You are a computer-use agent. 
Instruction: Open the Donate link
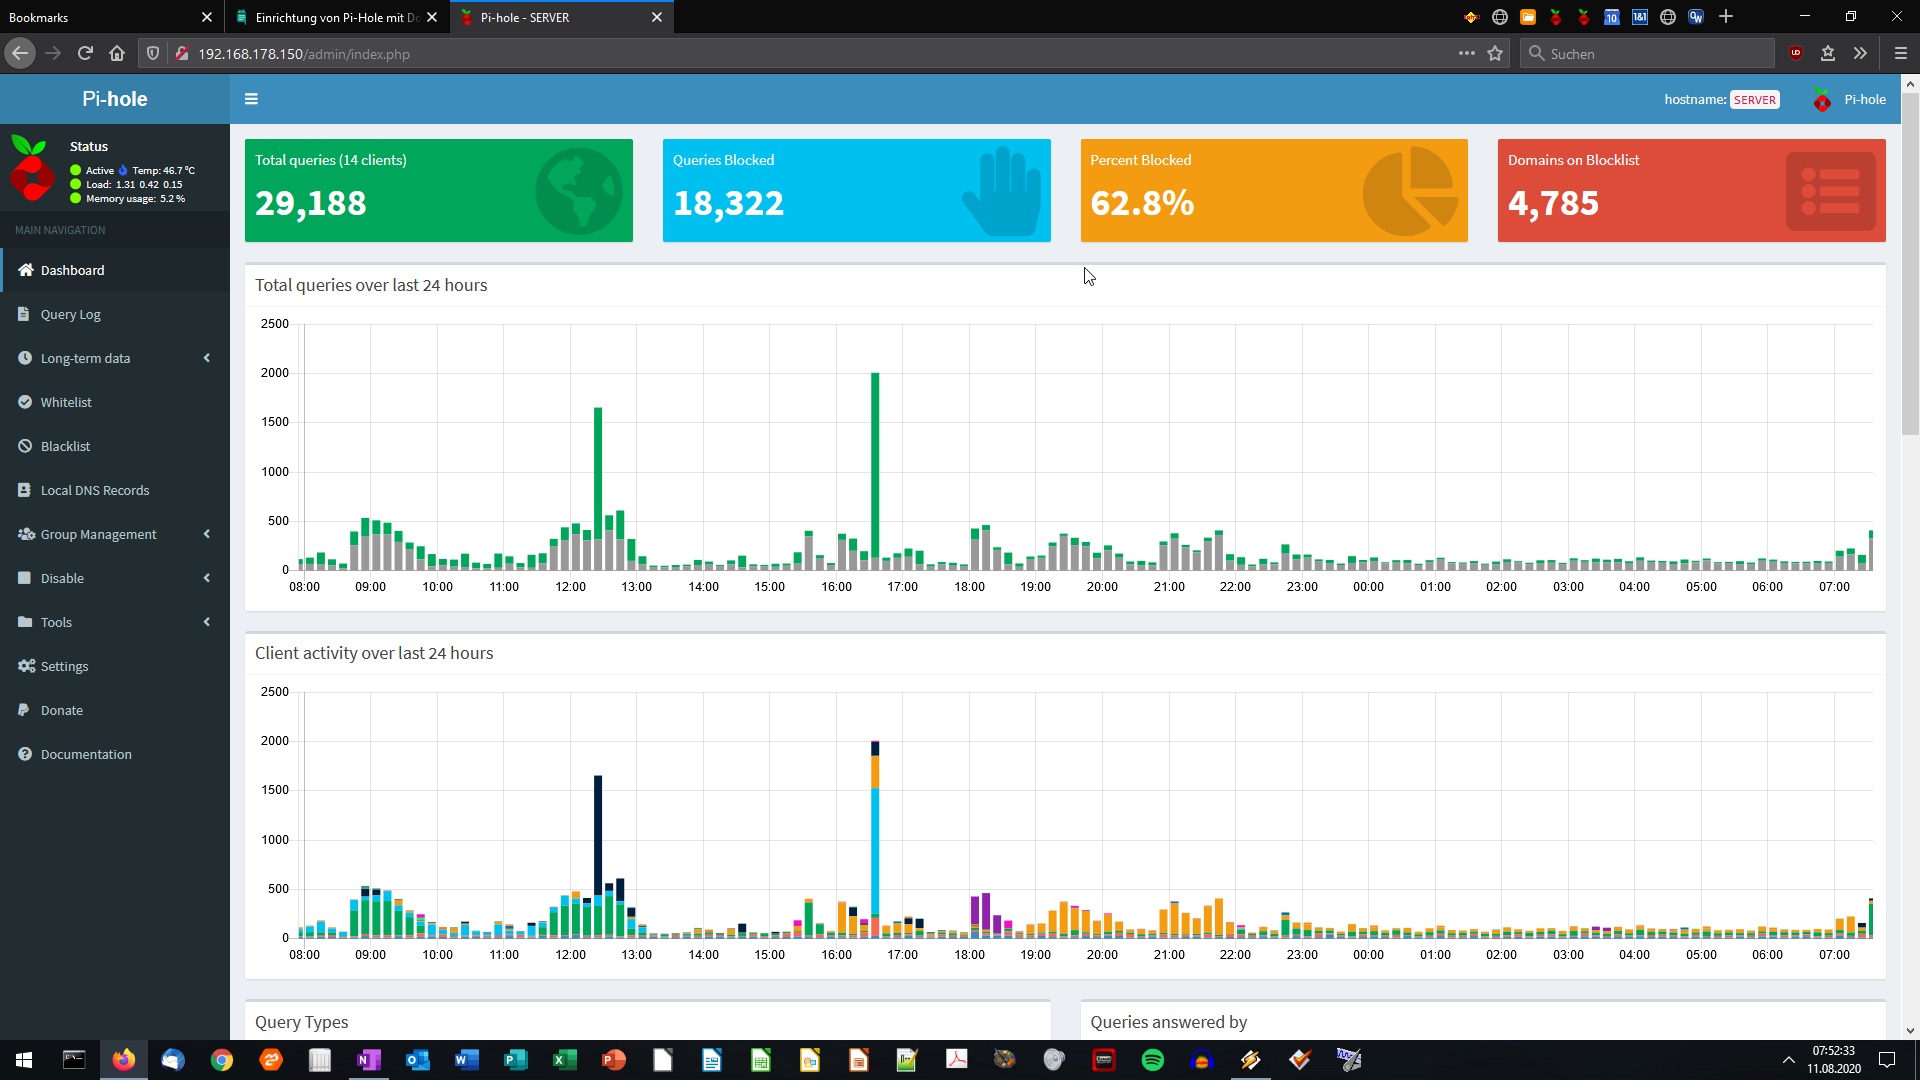115,710
